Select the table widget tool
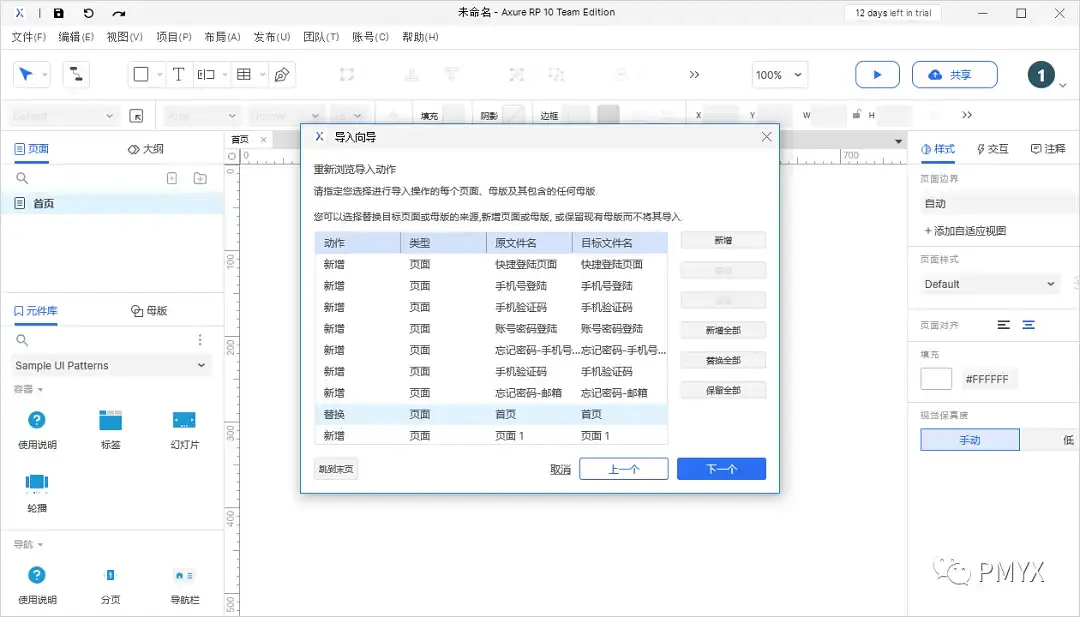This screenshot has width=1080, height=617. pos(246,74)
